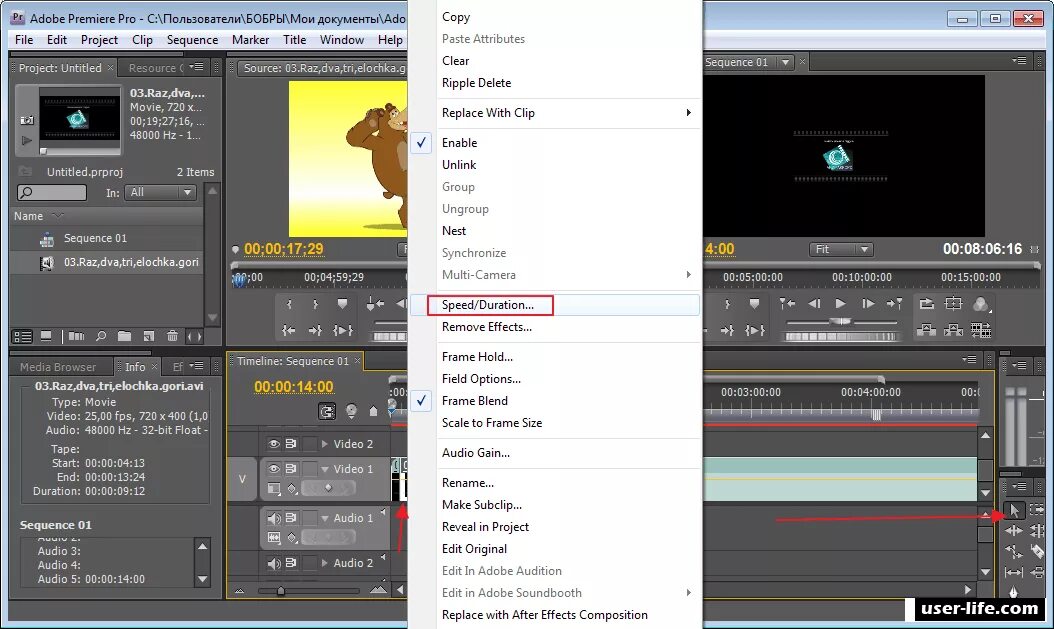Click the Loop button in Program monitor
Image resolution: width=1054 pixels, height=629 pixels.
click(926, 304)
